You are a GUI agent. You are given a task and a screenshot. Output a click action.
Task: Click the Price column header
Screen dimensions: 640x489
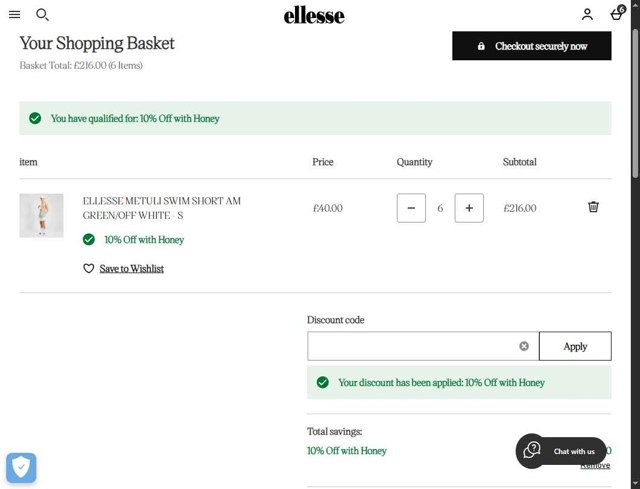323,162
